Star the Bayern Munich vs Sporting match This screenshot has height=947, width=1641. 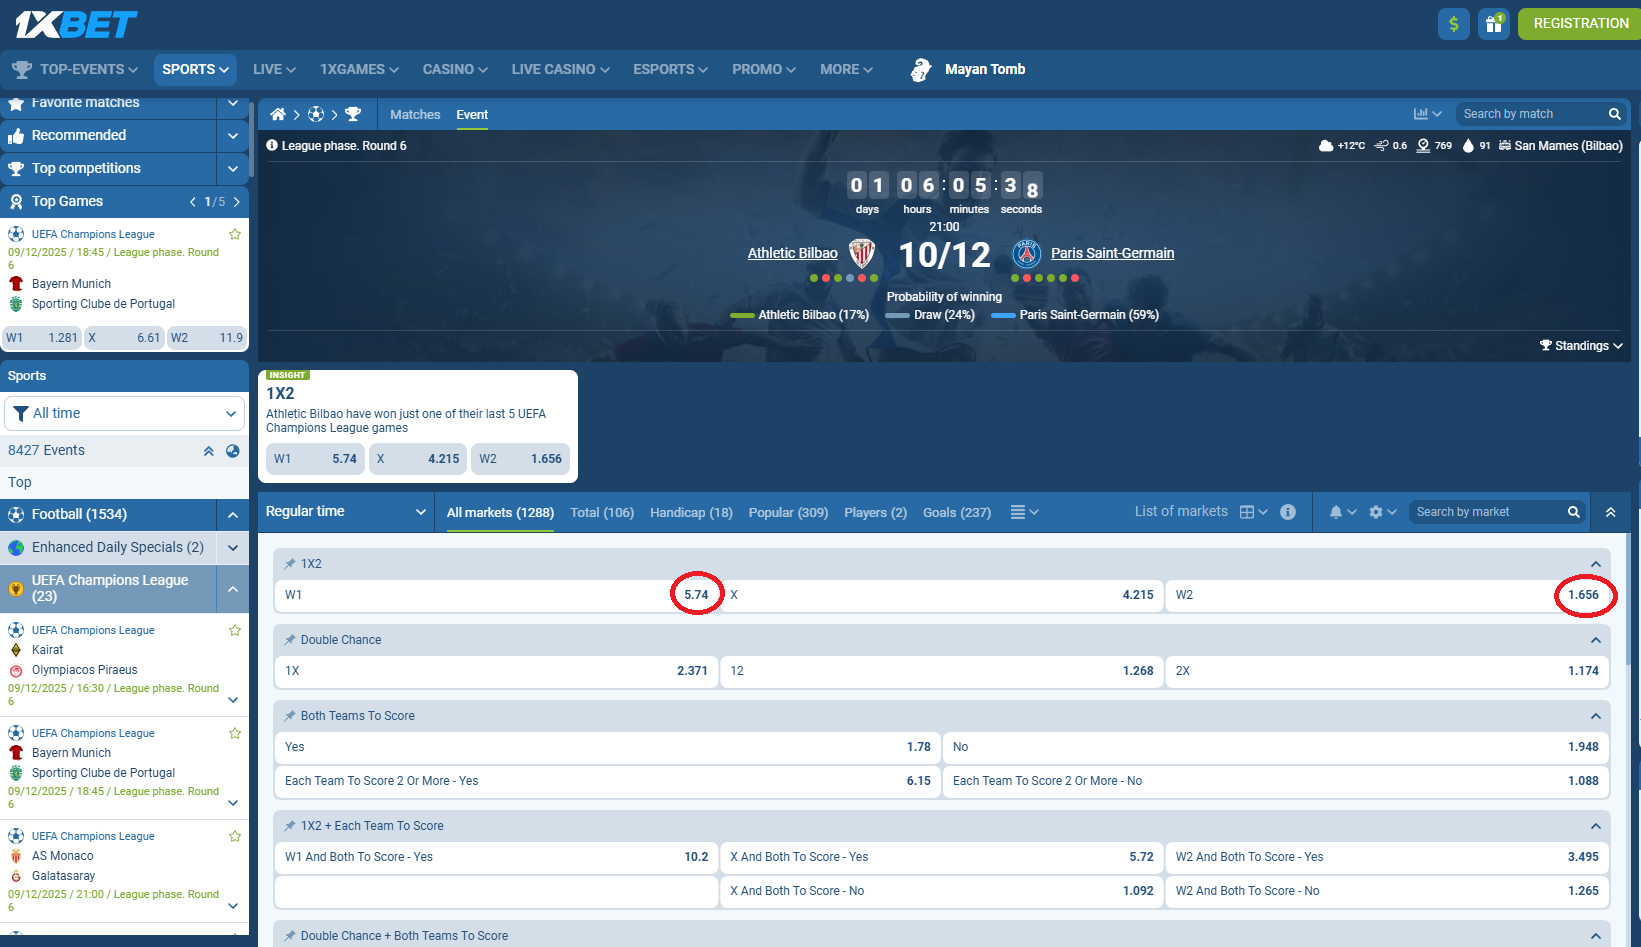click(235, 733)
